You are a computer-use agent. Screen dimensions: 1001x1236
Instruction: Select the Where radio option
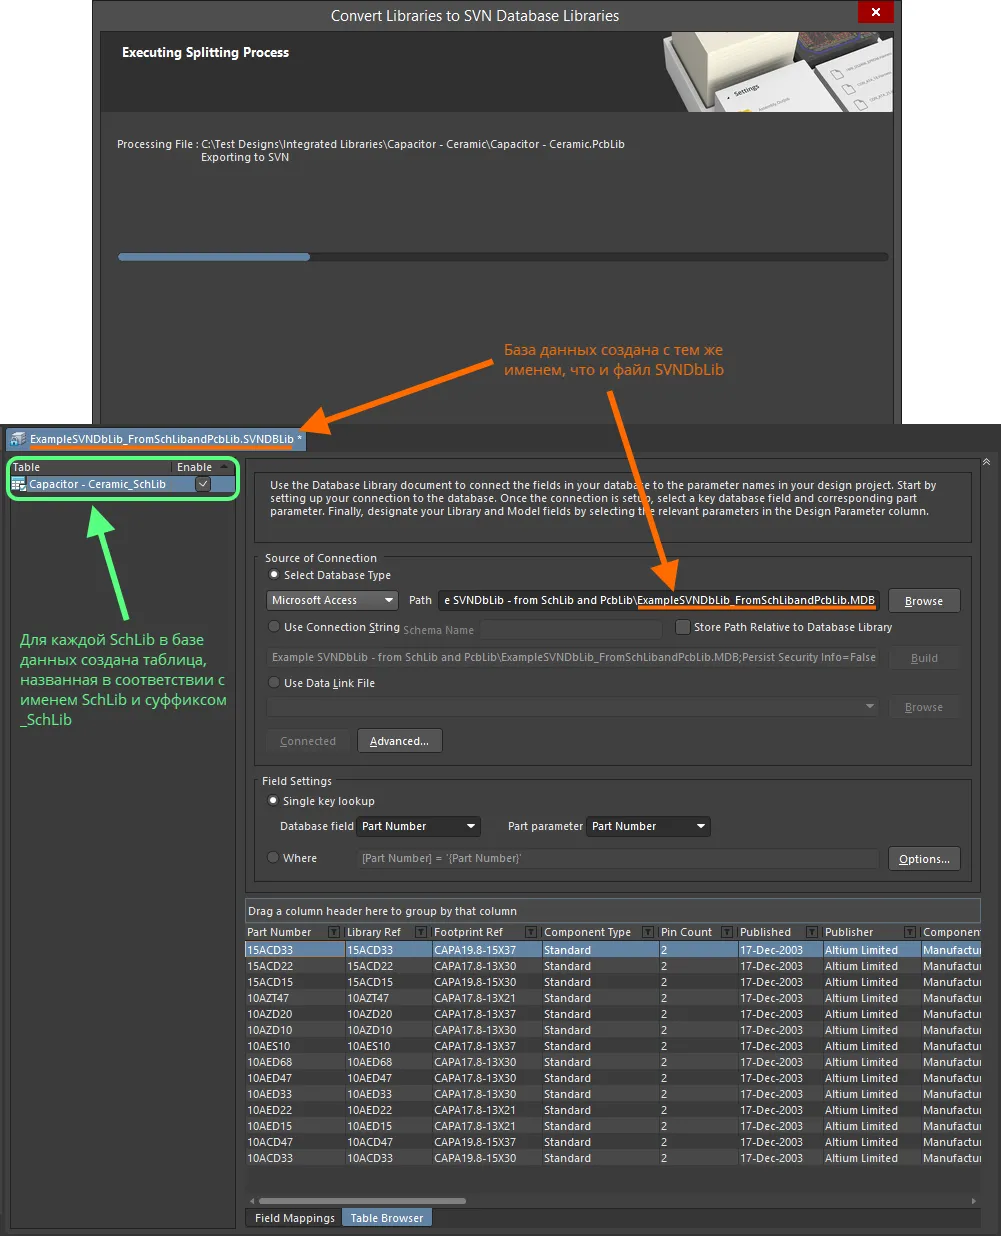[273, 858]
